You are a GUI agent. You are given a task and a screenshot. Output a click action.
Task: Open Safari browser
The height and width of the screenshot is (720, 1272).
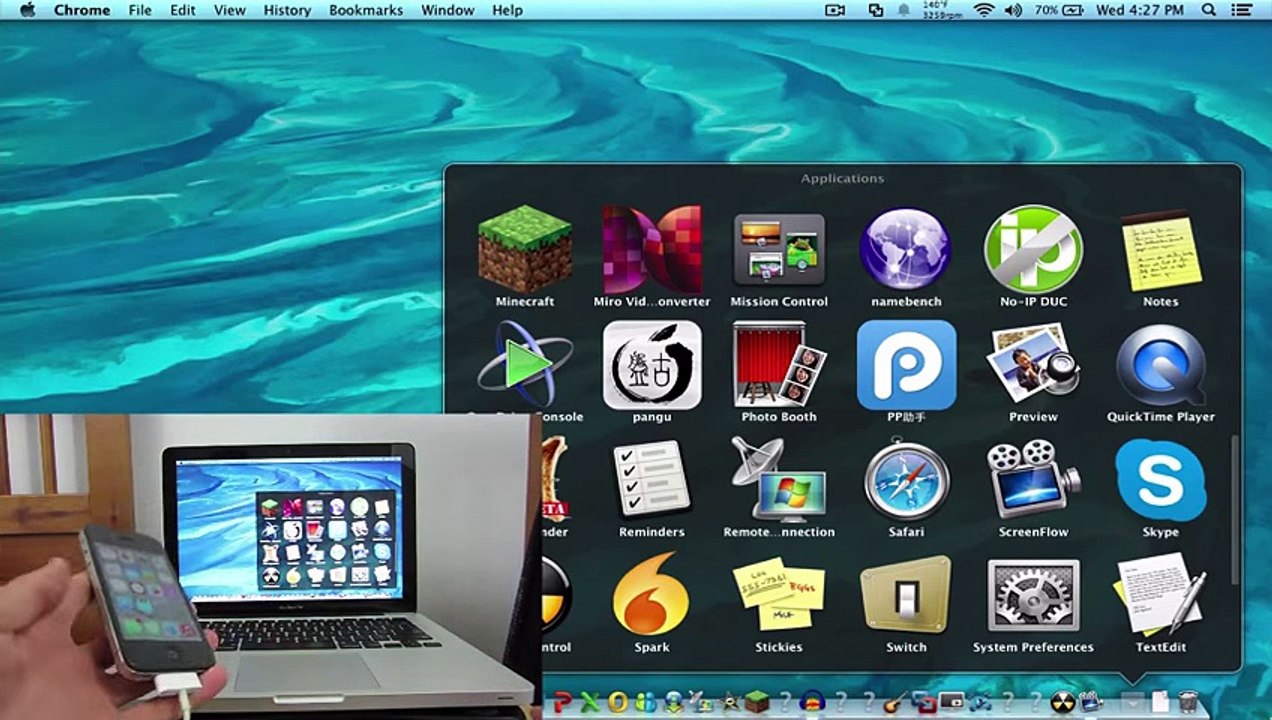(x=906, y=480)
